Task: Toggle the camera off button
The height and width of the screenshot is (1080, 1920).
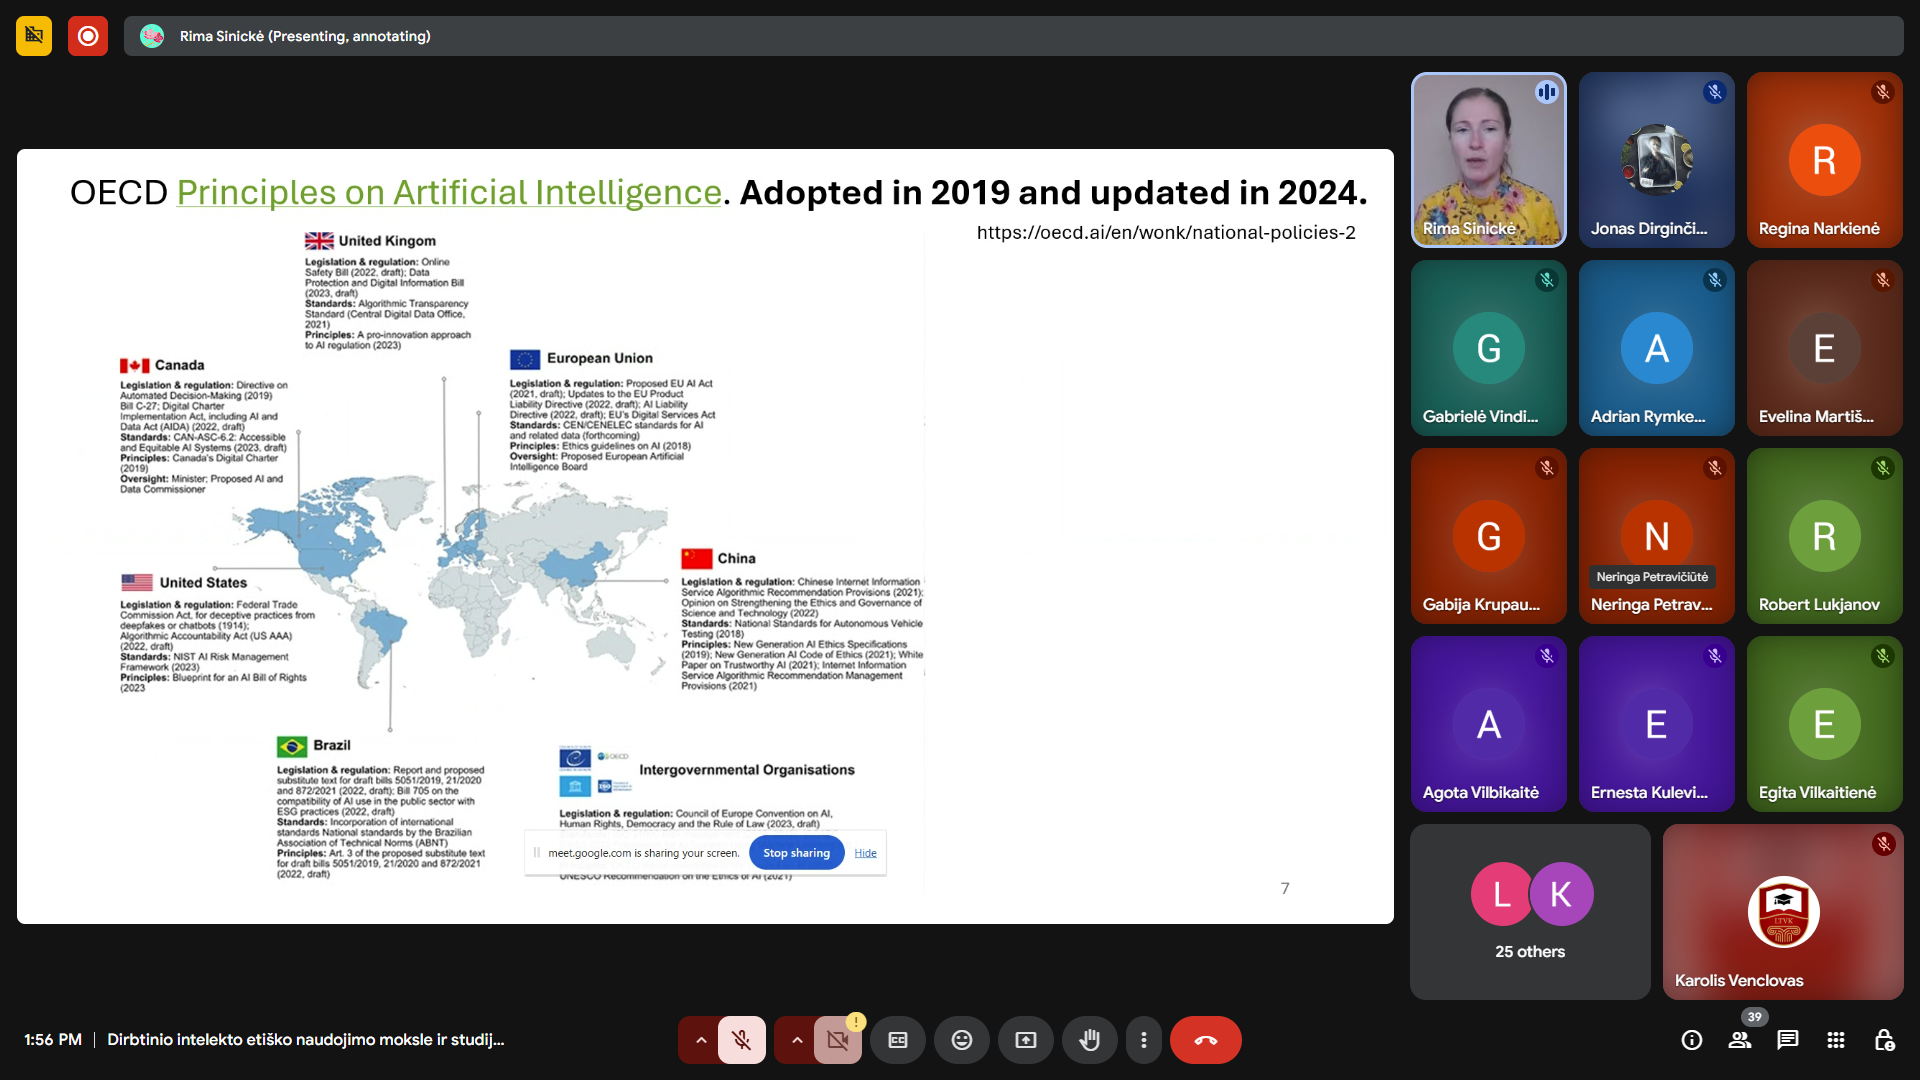Action: 838,1040
